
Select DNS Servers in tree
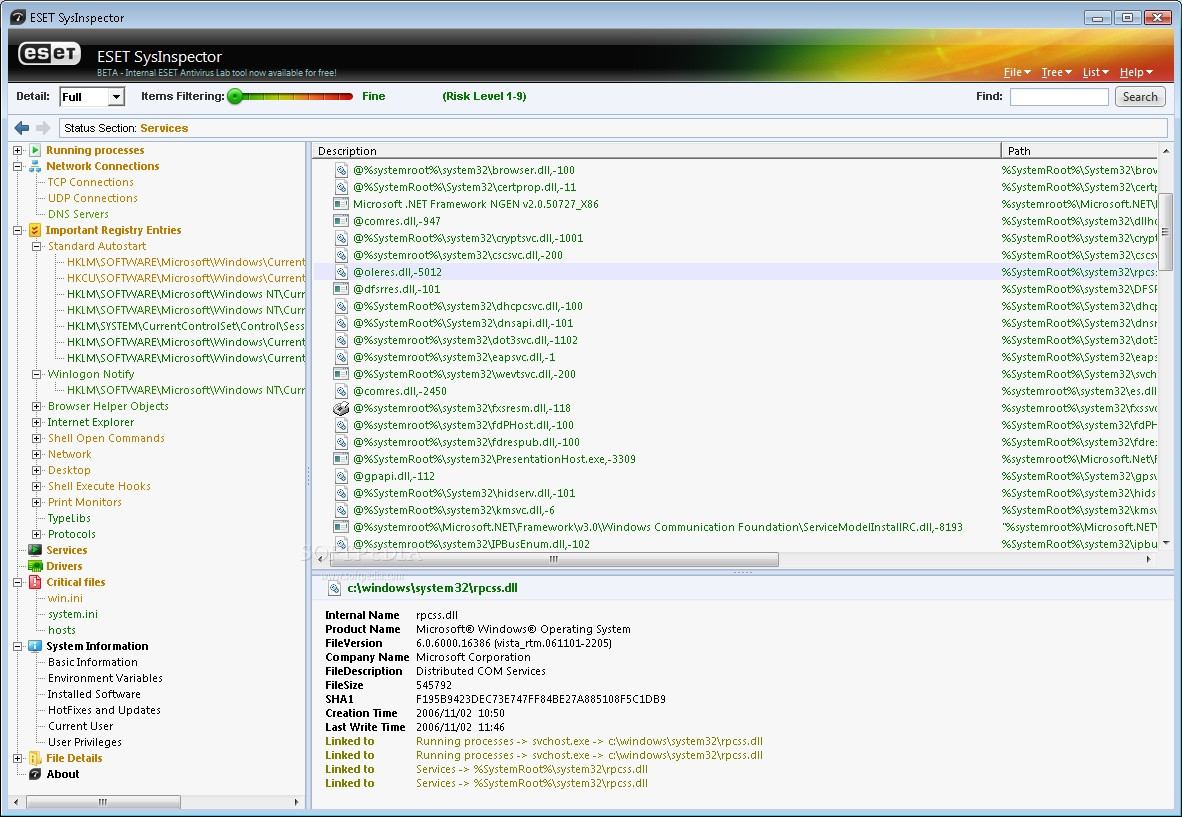click(x=78, y=214)
